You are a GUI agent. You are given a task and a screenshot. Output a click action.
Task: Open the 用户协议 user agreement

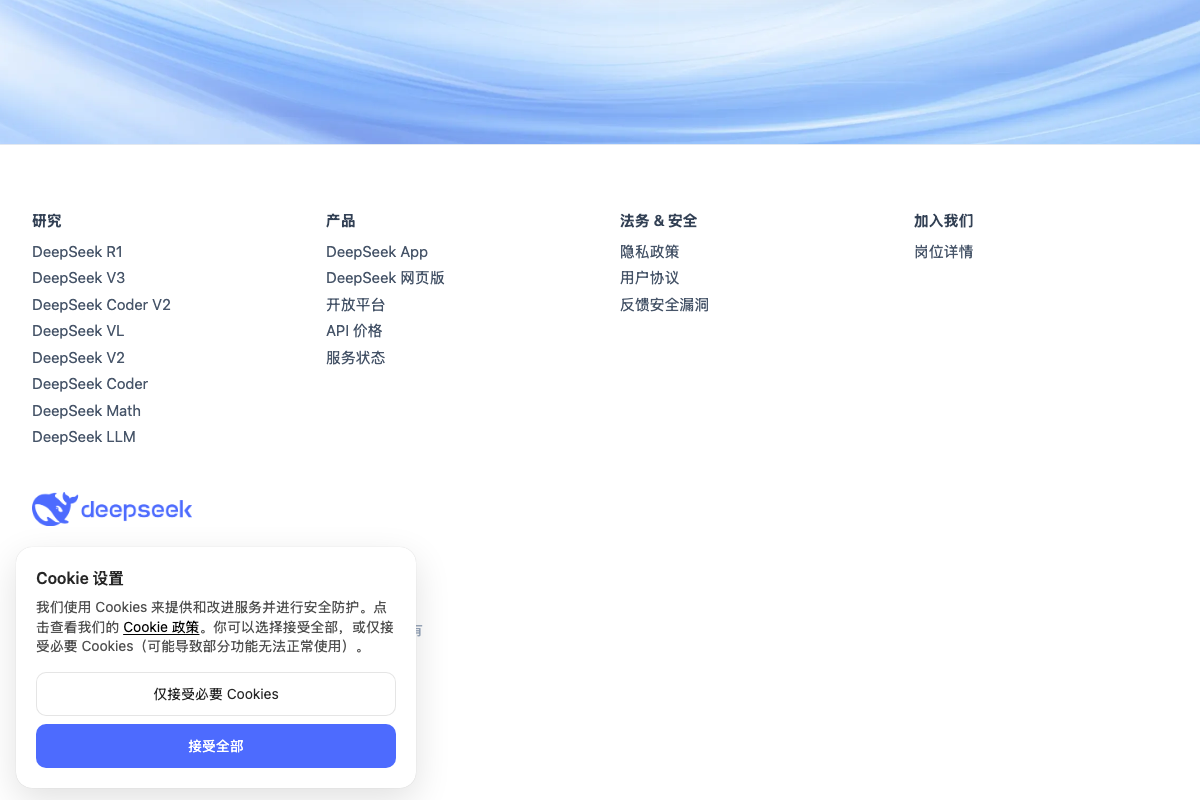649,278
